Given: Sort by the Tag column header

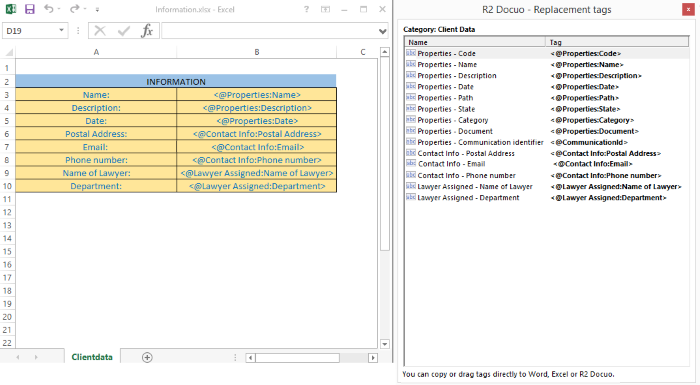Looking at the screenshot, I should tap(617, 42).
